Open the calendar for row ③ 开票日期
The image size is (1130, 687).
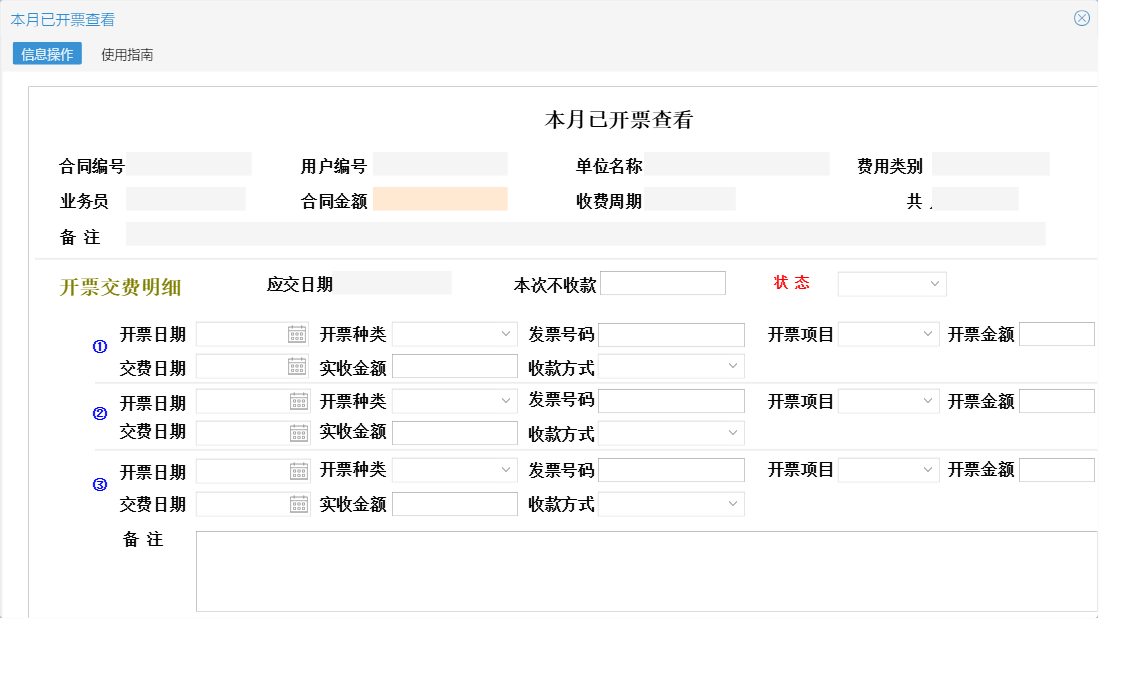[x=298, y=470]
